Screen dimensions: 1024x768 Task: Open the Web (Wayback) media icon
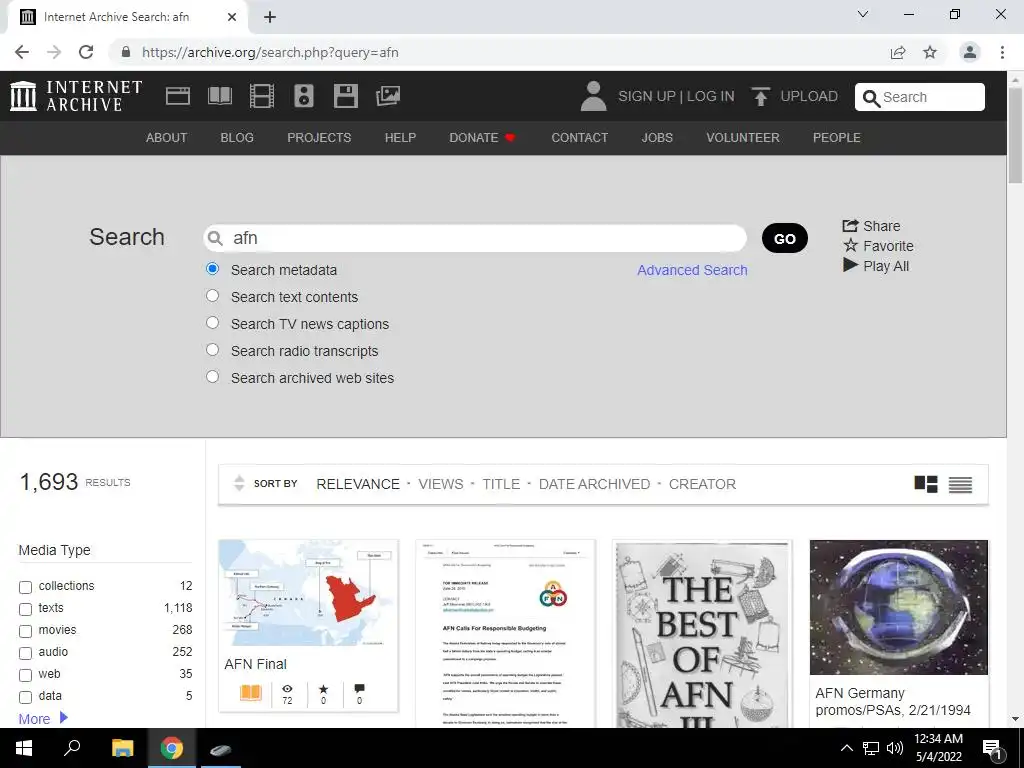click(178, 96)
